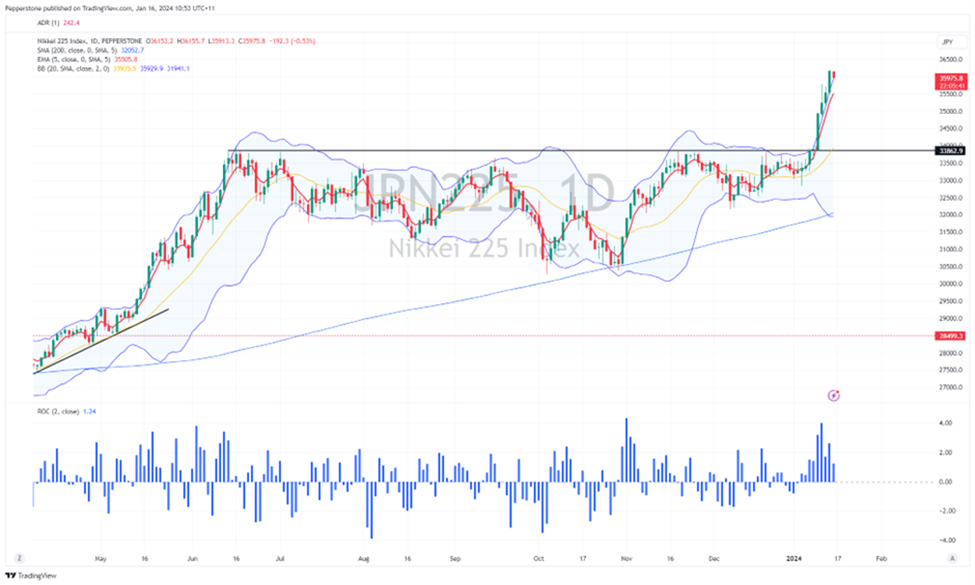975x585 pixels.
Task: Open the JPY currency selector
Action: point(945,41)
